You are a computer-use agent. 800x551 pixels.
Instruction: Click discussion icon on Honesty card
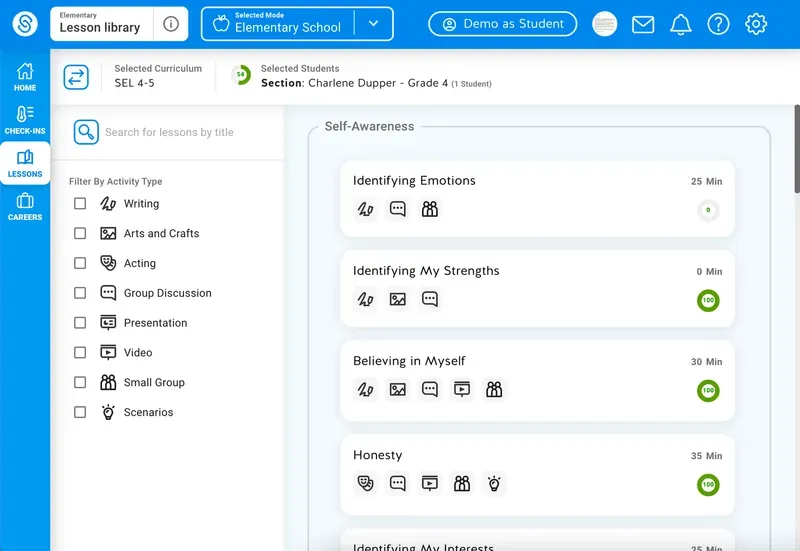[x=397, y=484]
